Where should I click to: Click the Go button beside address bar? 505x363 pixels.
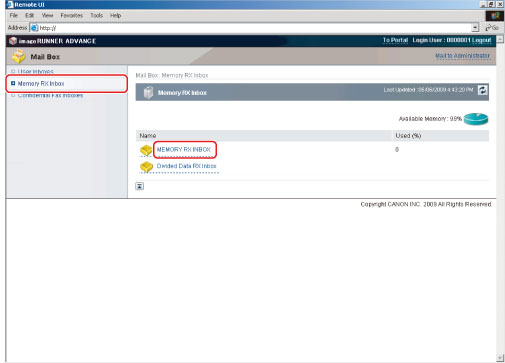[x=492, y=28]
